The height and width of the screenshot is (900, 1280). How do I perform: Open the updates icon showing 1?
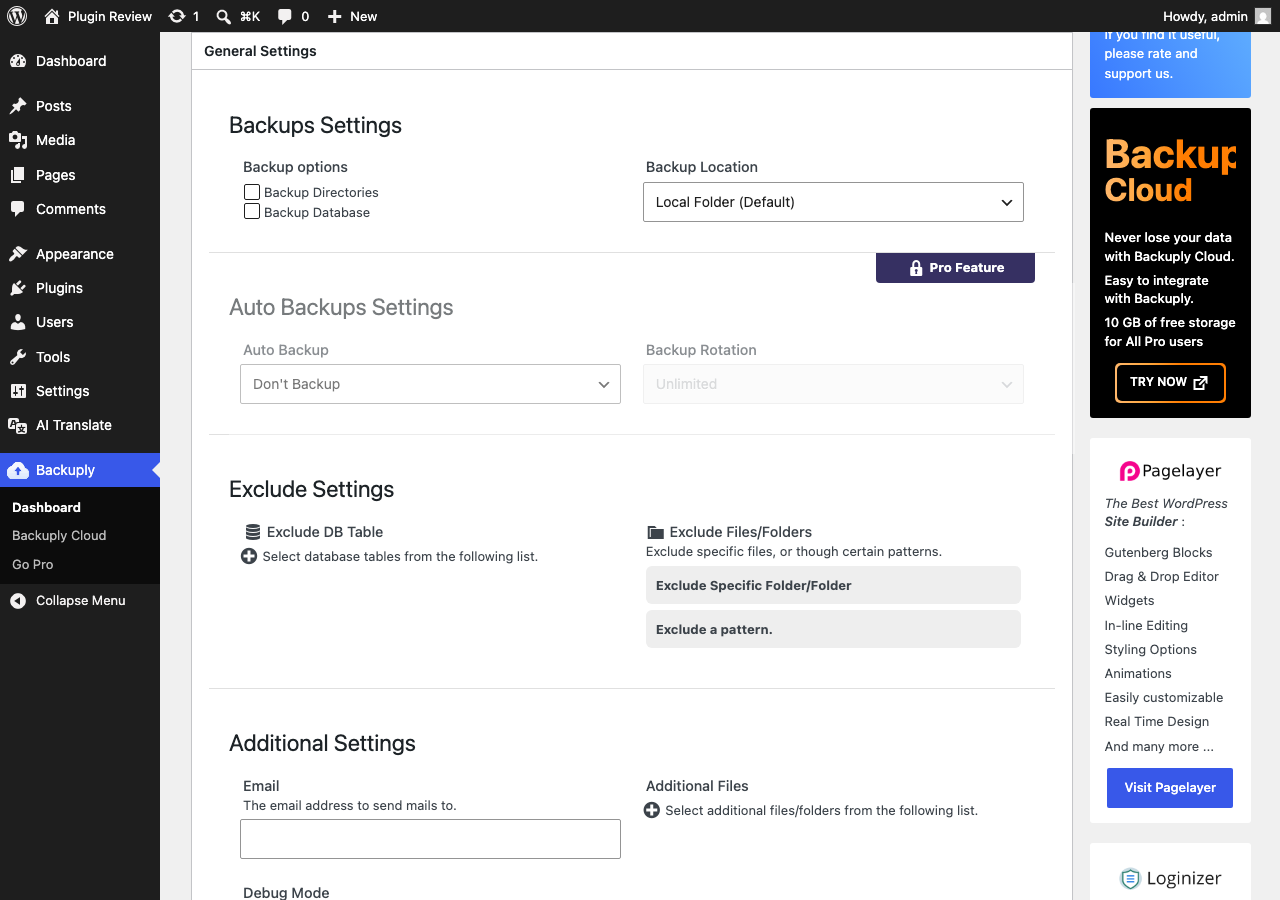(x=177, y=16)
